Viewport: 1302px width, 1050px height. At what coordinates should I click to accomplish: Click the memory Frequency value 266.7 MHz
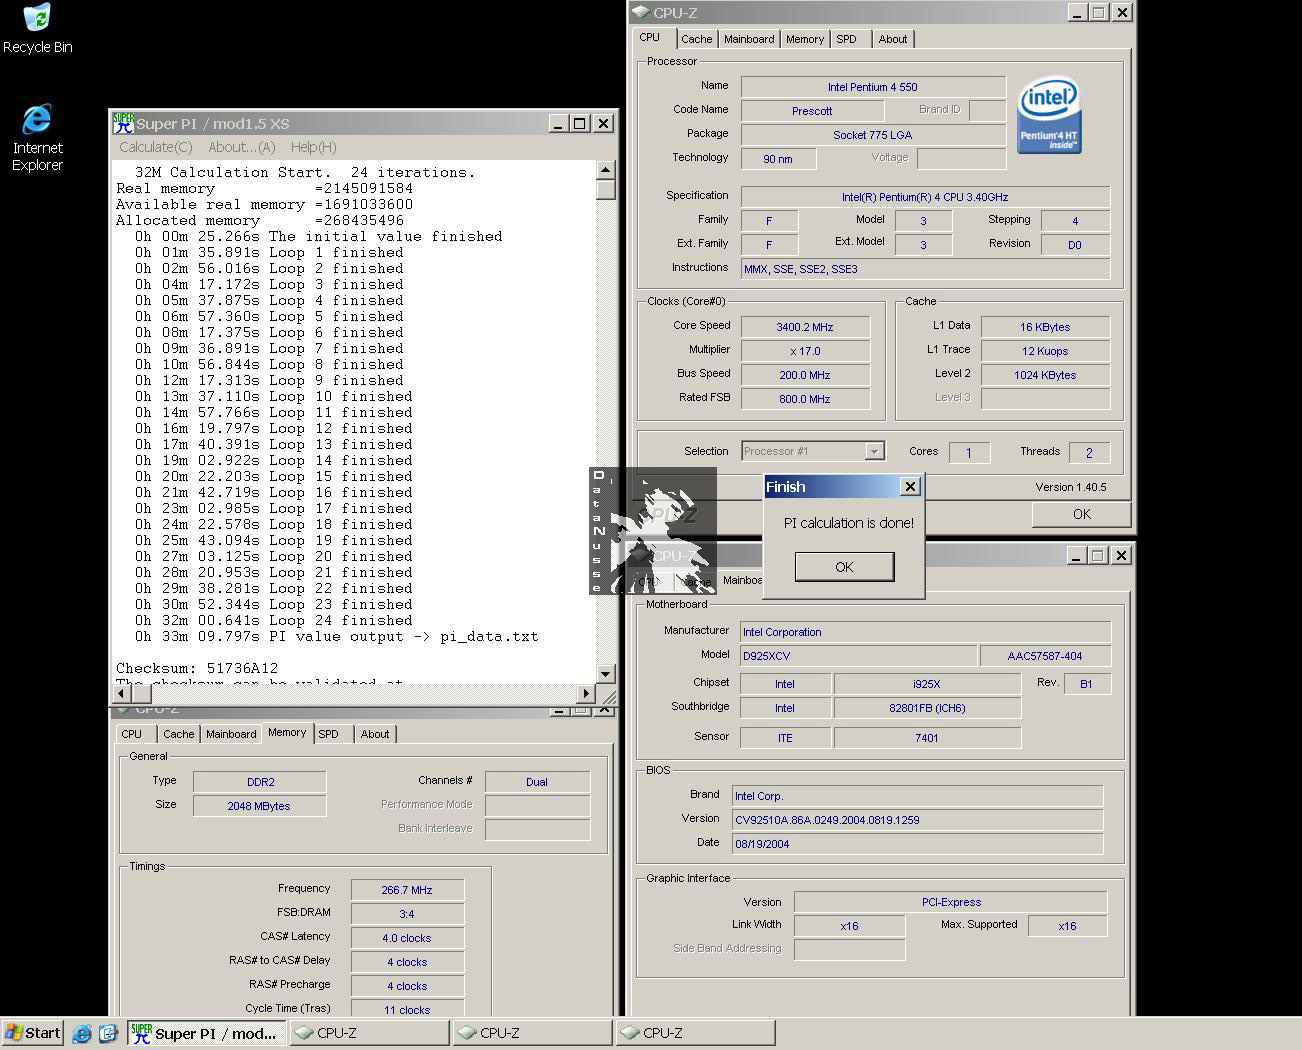(x=407, y=890)
